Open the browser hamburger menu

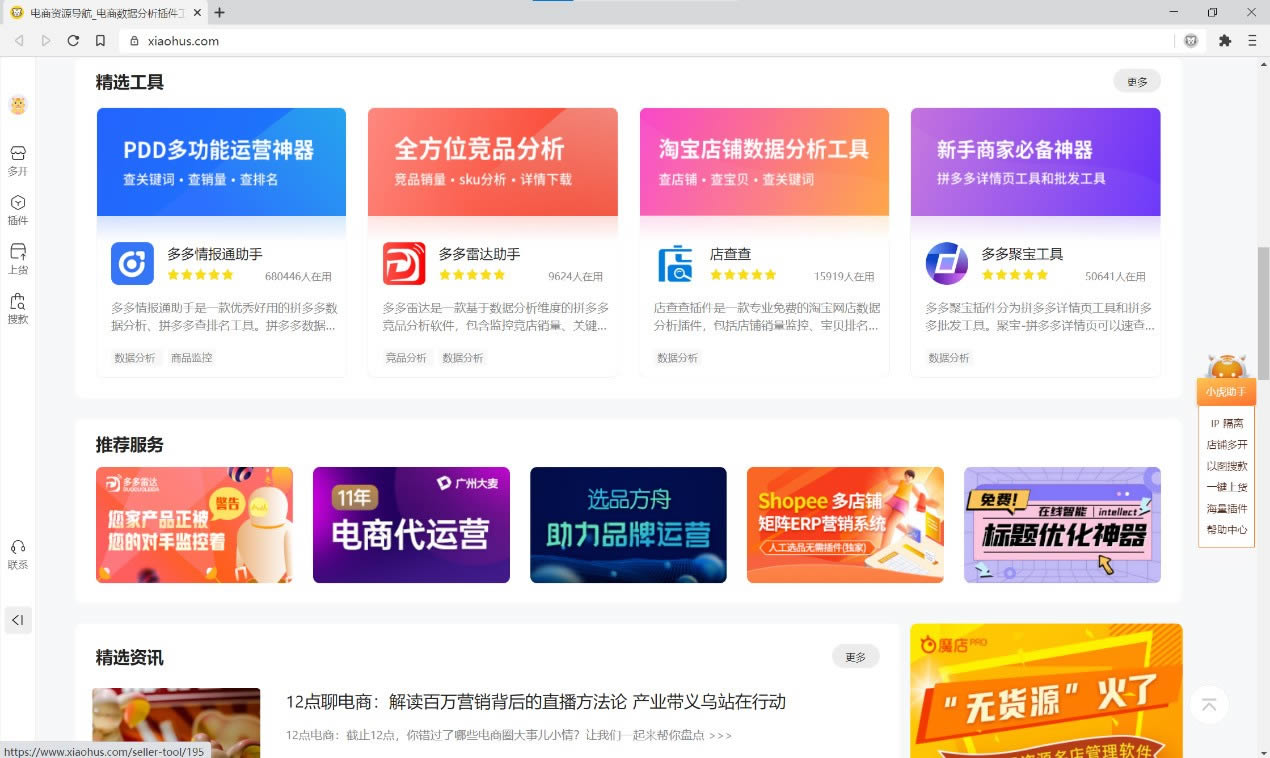1252,41
